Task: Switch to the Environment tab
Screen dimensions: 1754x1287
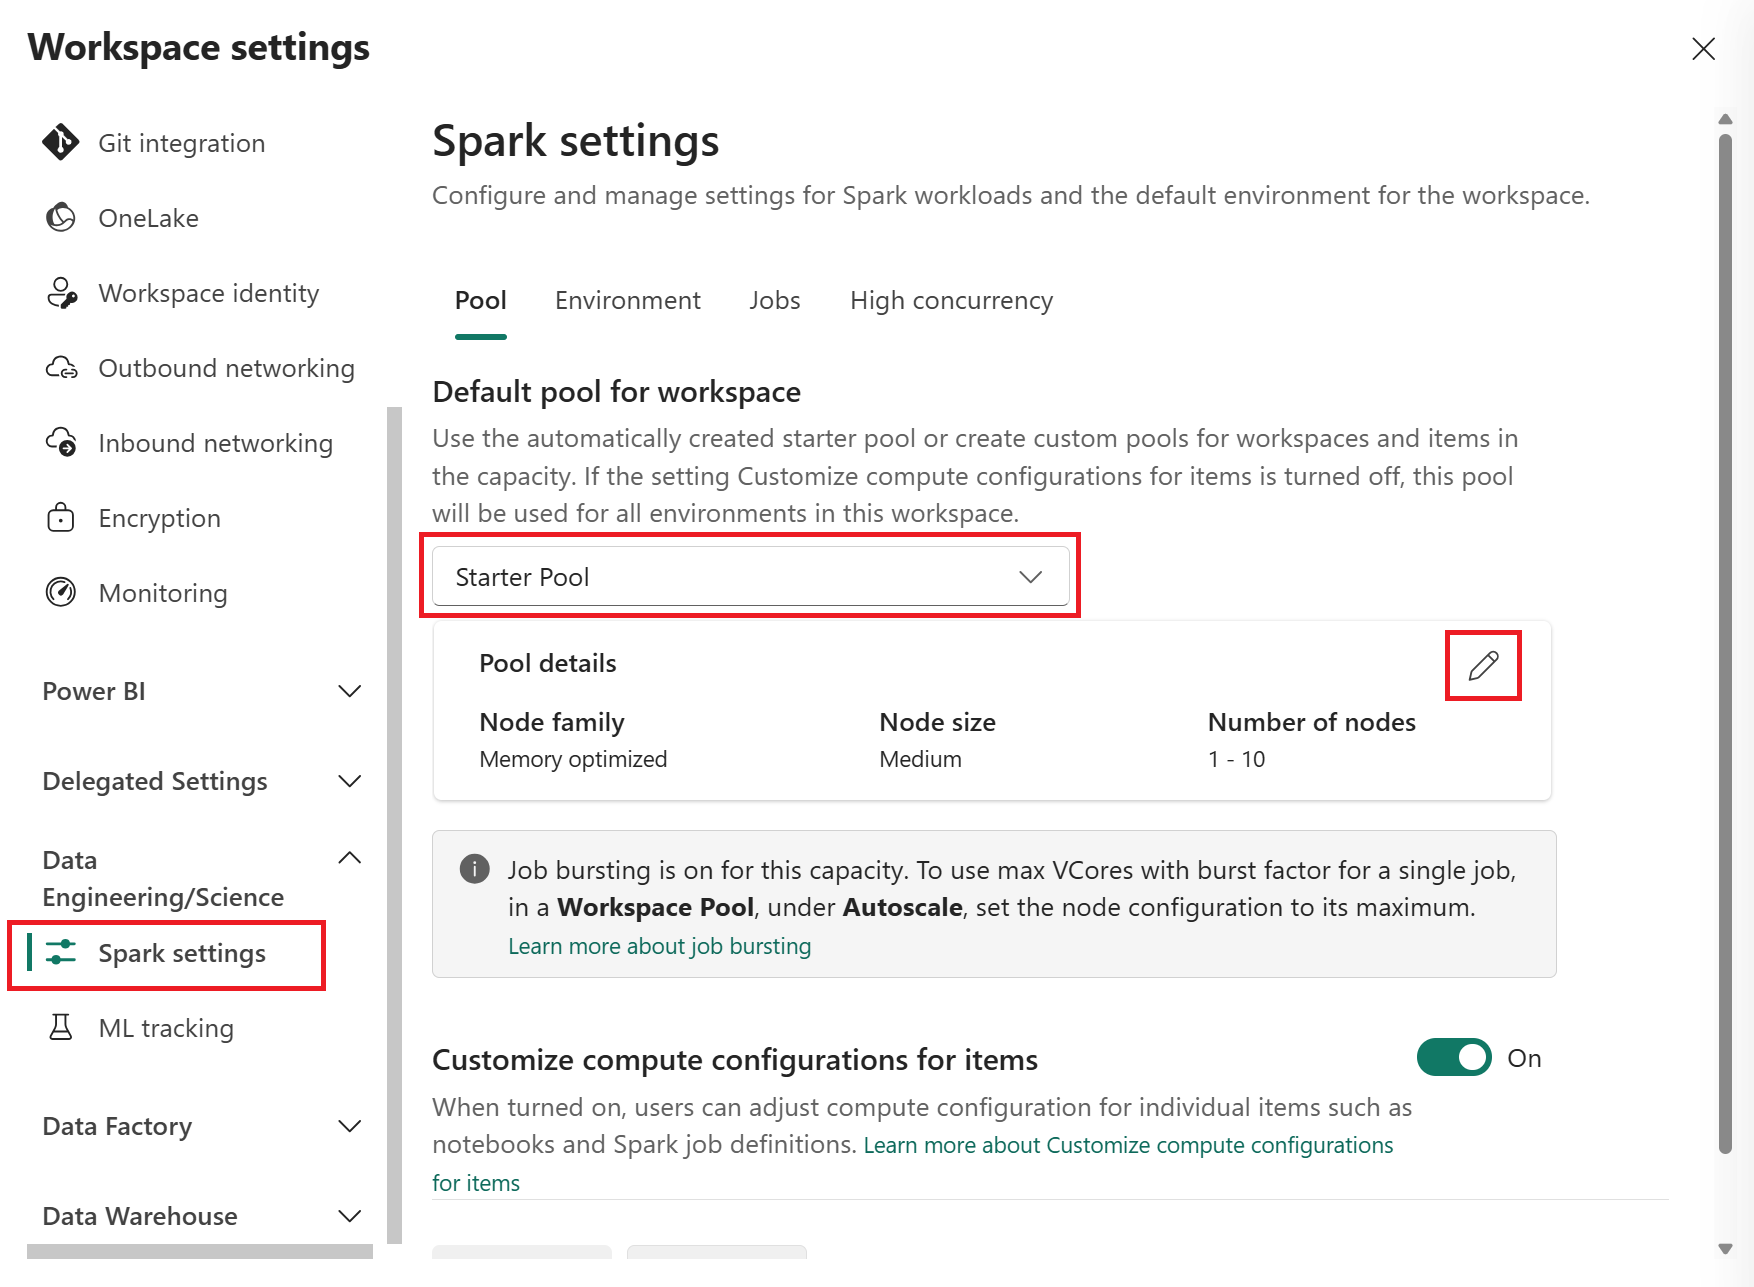Action: point(628,301)
